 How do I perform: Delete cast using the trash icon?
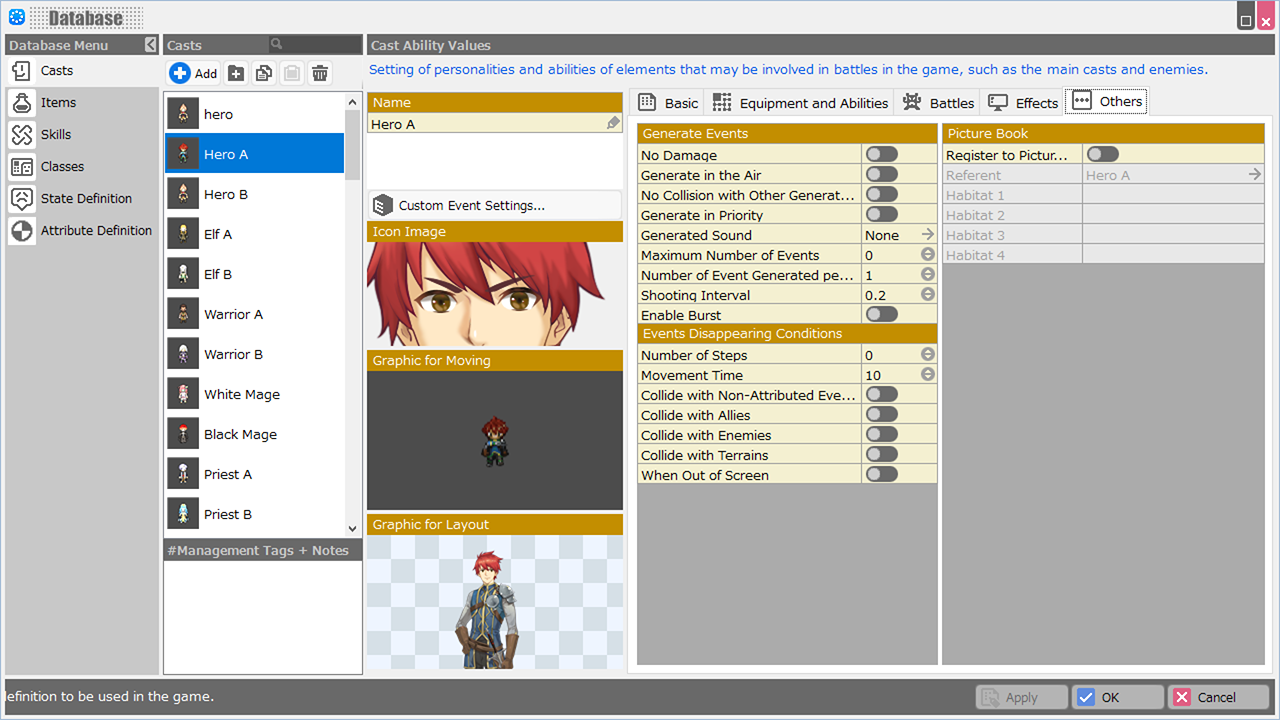[x=320, y=73]
